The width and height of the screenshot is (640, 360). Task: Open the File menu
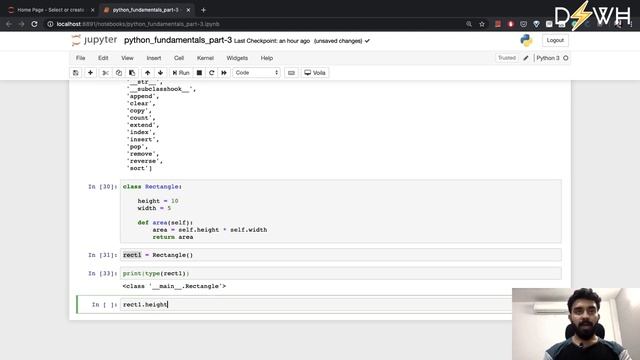(x=80, y=58)
